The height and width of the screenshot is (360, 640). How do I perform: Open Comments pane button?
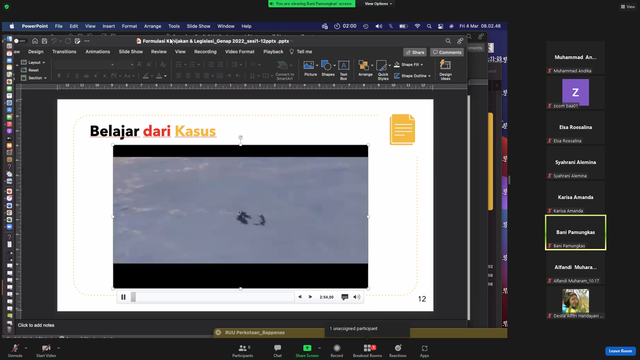pyautogui.click(x=447, y=52)
